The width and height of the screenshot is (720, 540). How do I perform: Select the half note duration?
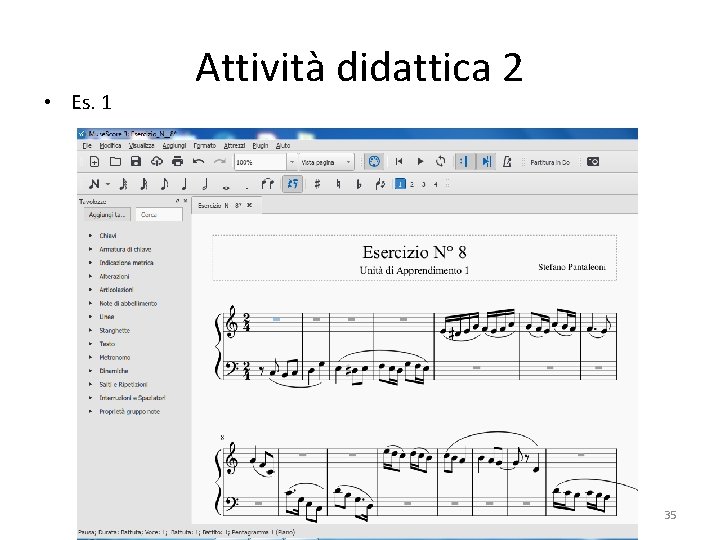pyautogui.click(x=205, y=185)
